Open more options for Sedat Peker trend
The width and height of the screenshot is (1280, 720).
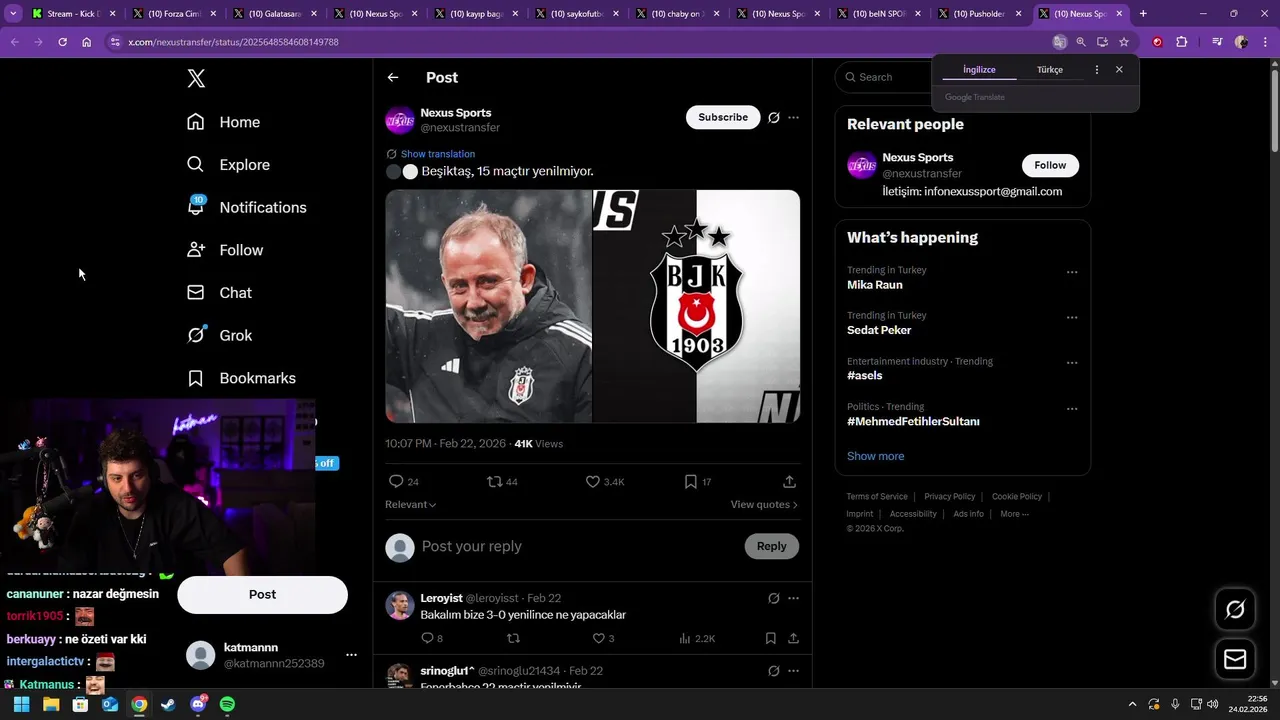(1072, 318)
